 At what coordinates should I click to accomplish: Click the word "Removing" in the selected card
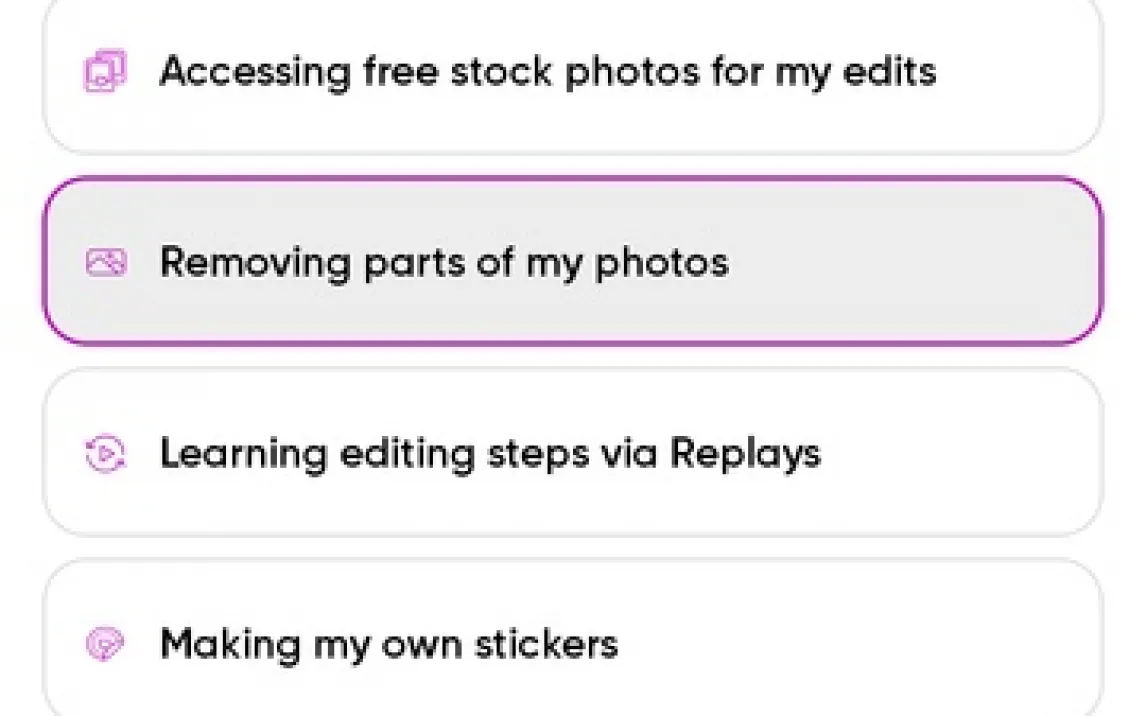click(254, 263)
